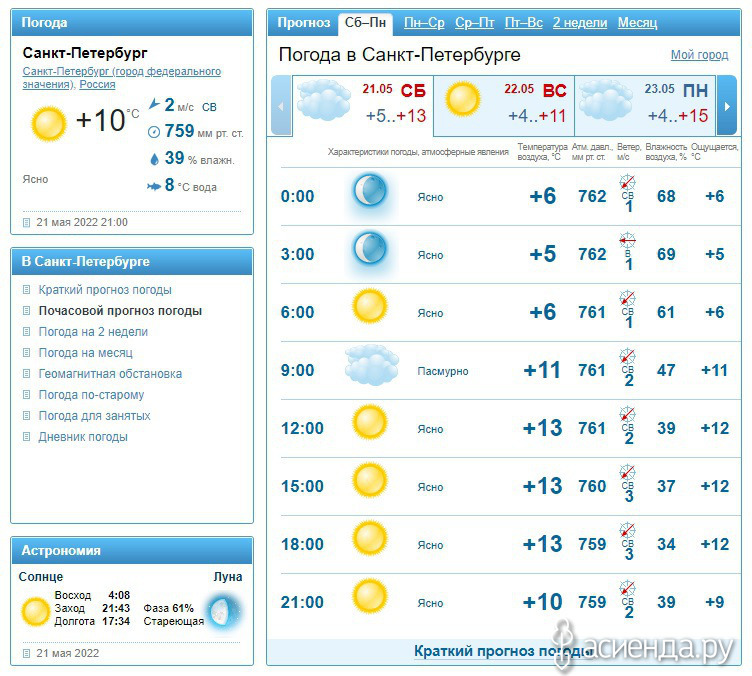
Task: Open Геомагнитная обстановка link
Action: tap(110, 374)
